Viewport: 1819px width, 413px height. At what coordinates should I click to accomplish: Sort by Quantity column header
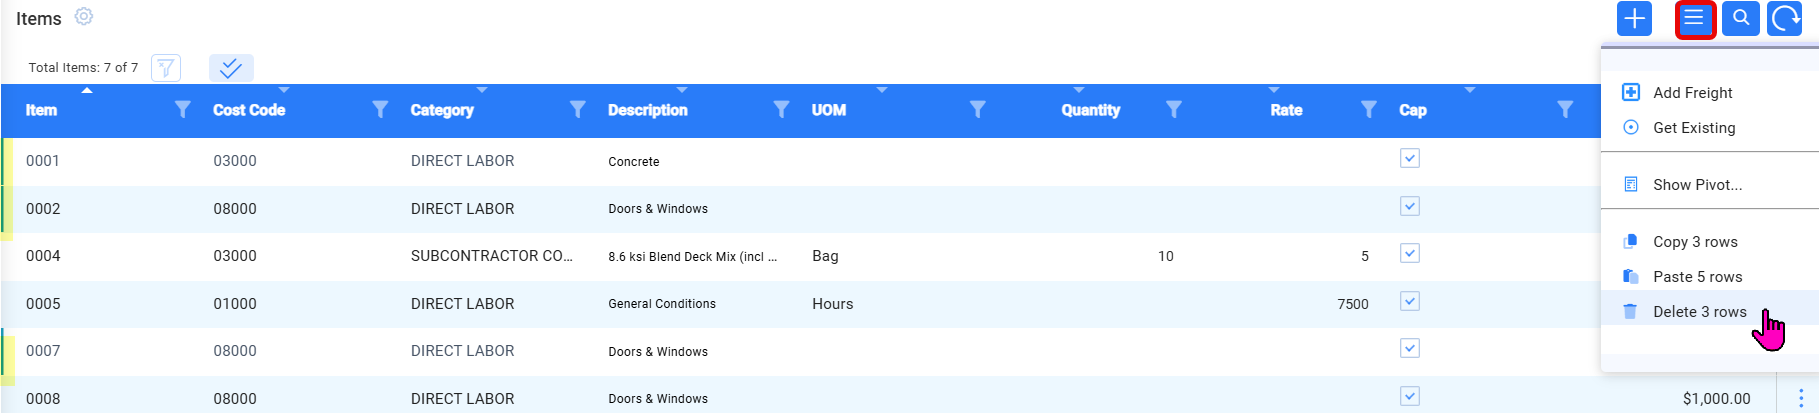(x=1091, y=110)
